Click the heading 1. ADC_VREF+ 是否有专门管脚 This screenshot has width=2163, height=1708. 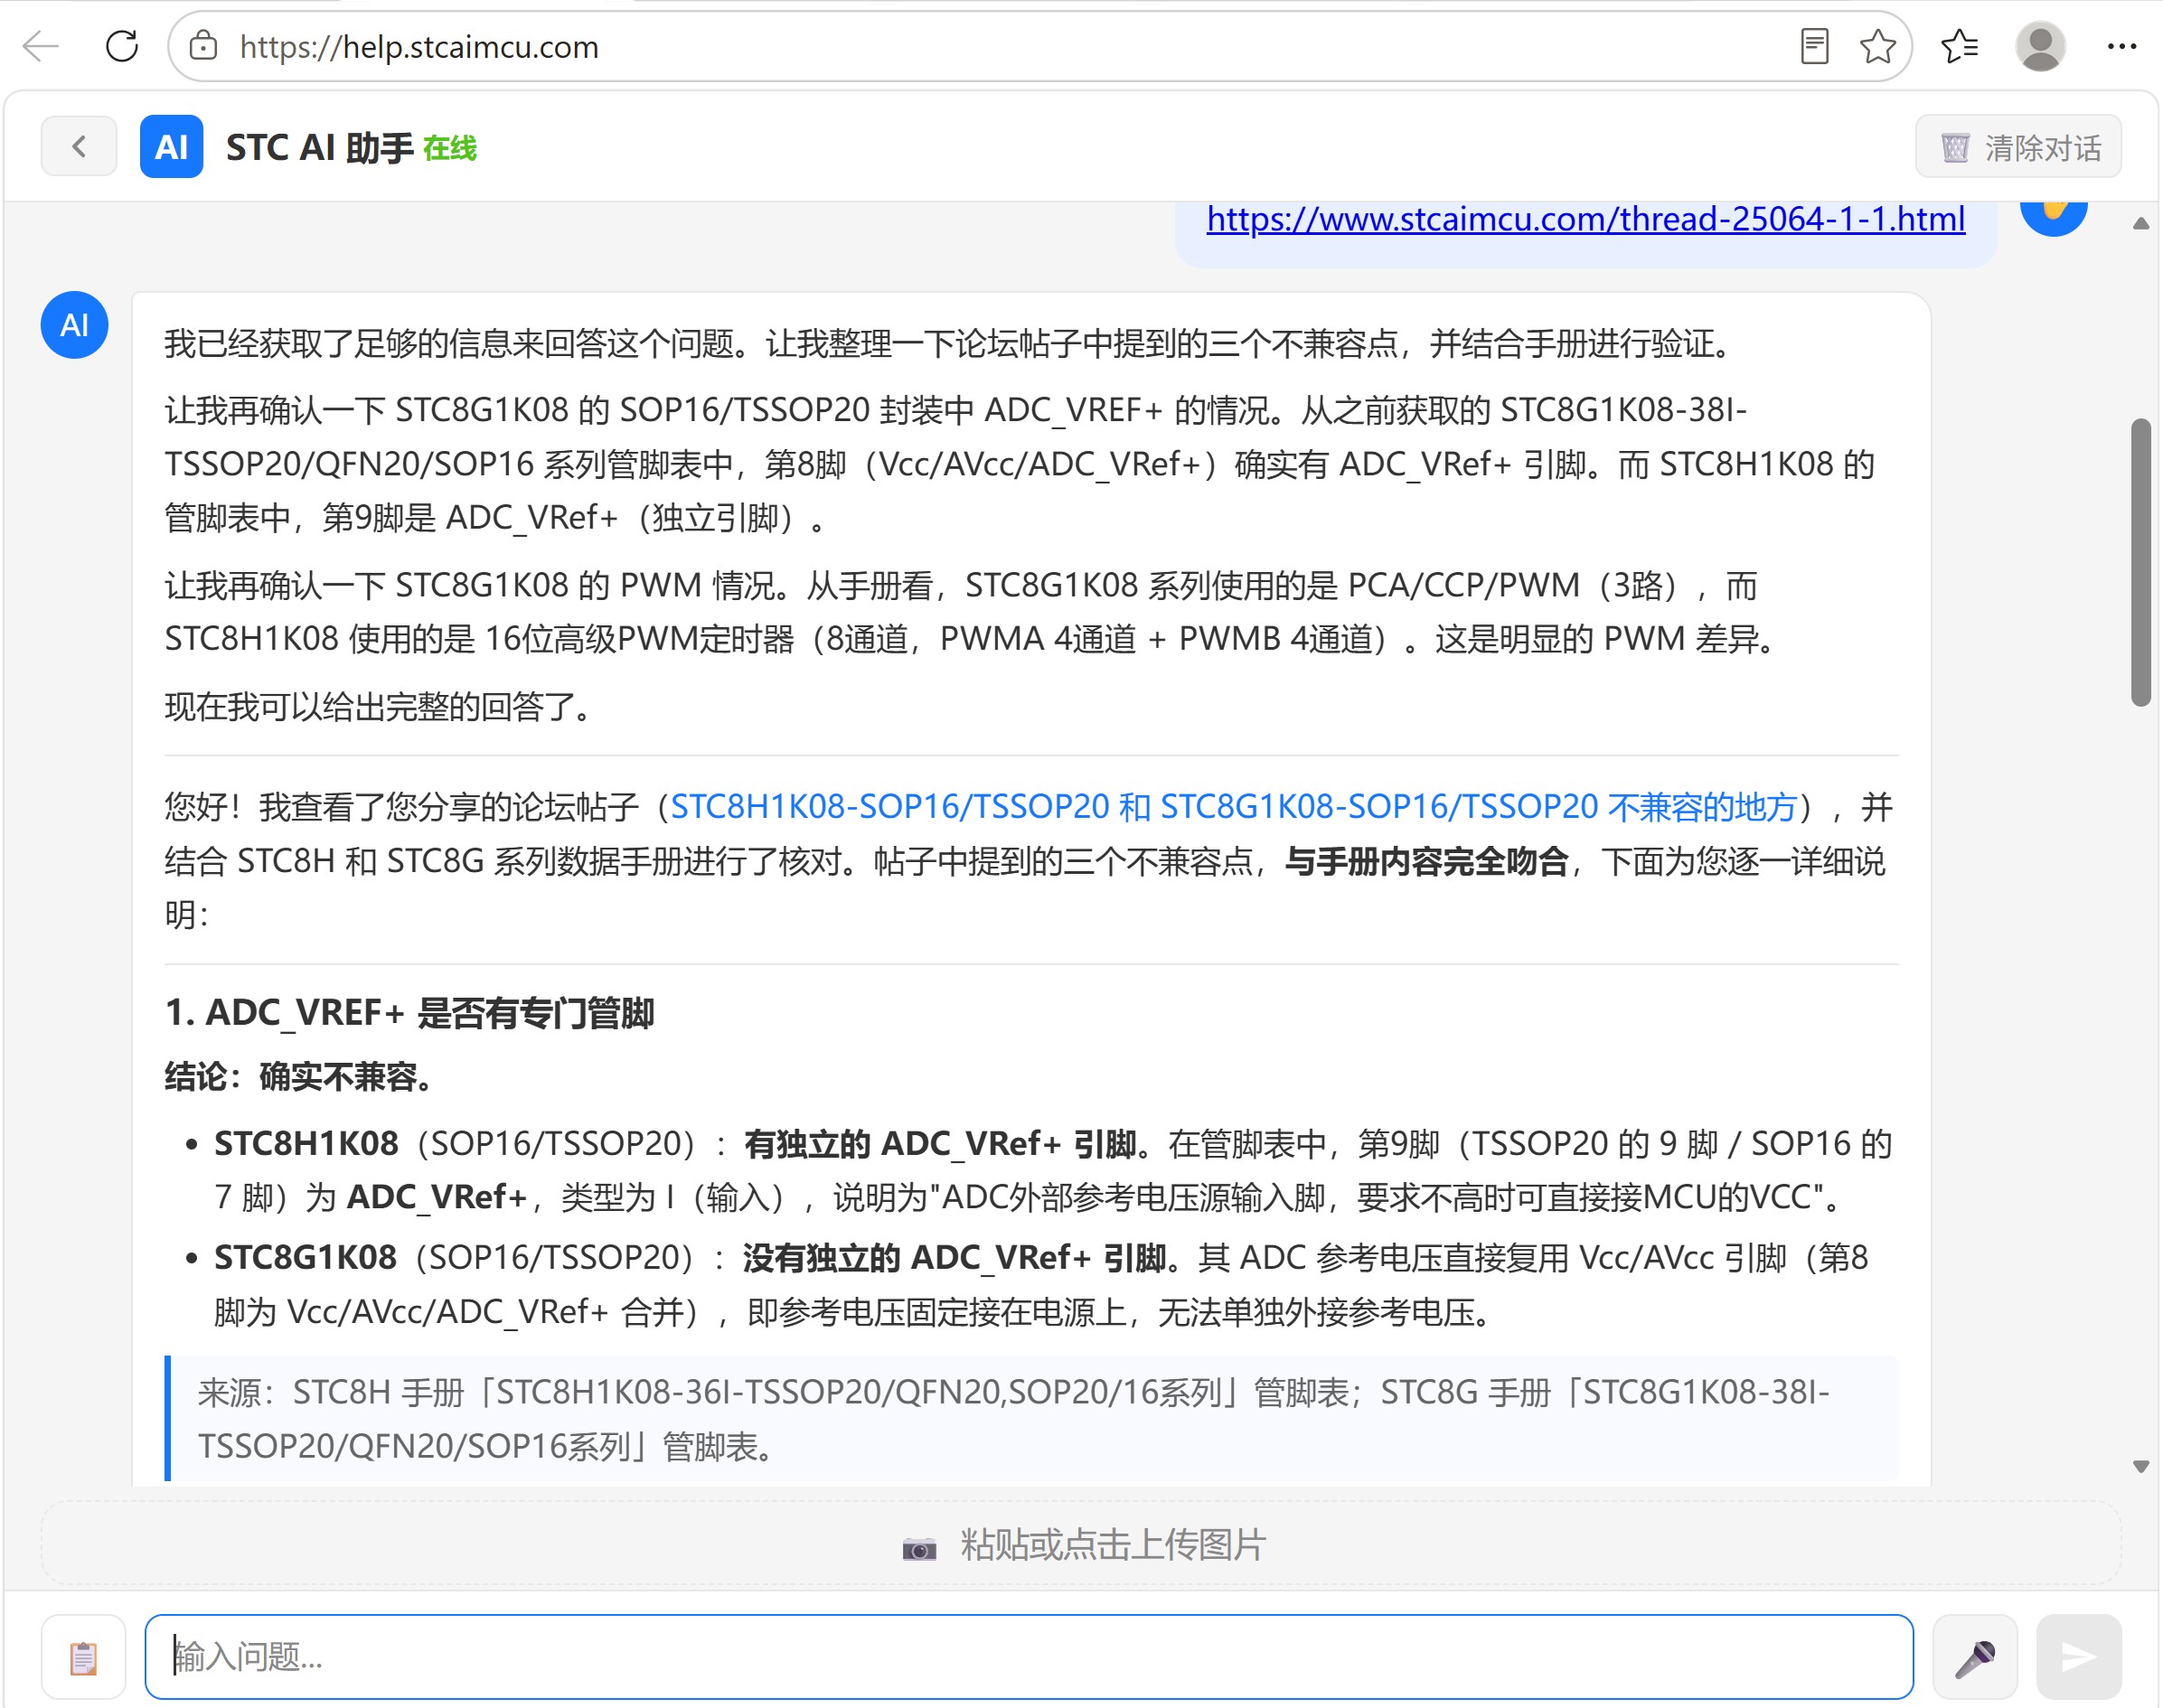click(409, 1012)
